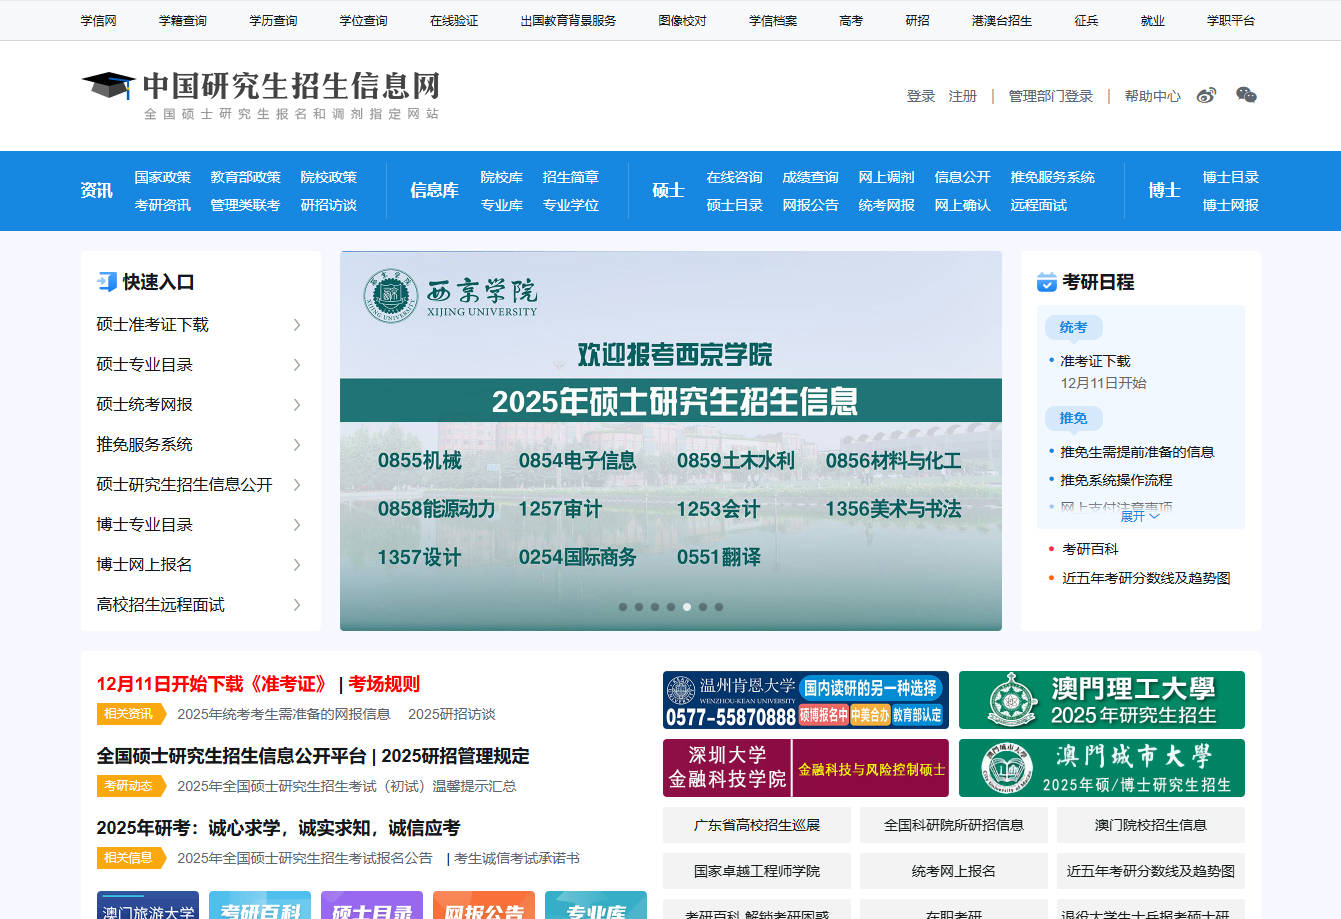This screenshot has height=919, width=1341.
Task: Open the WeChat icon in header
Action: (1246, 96)
